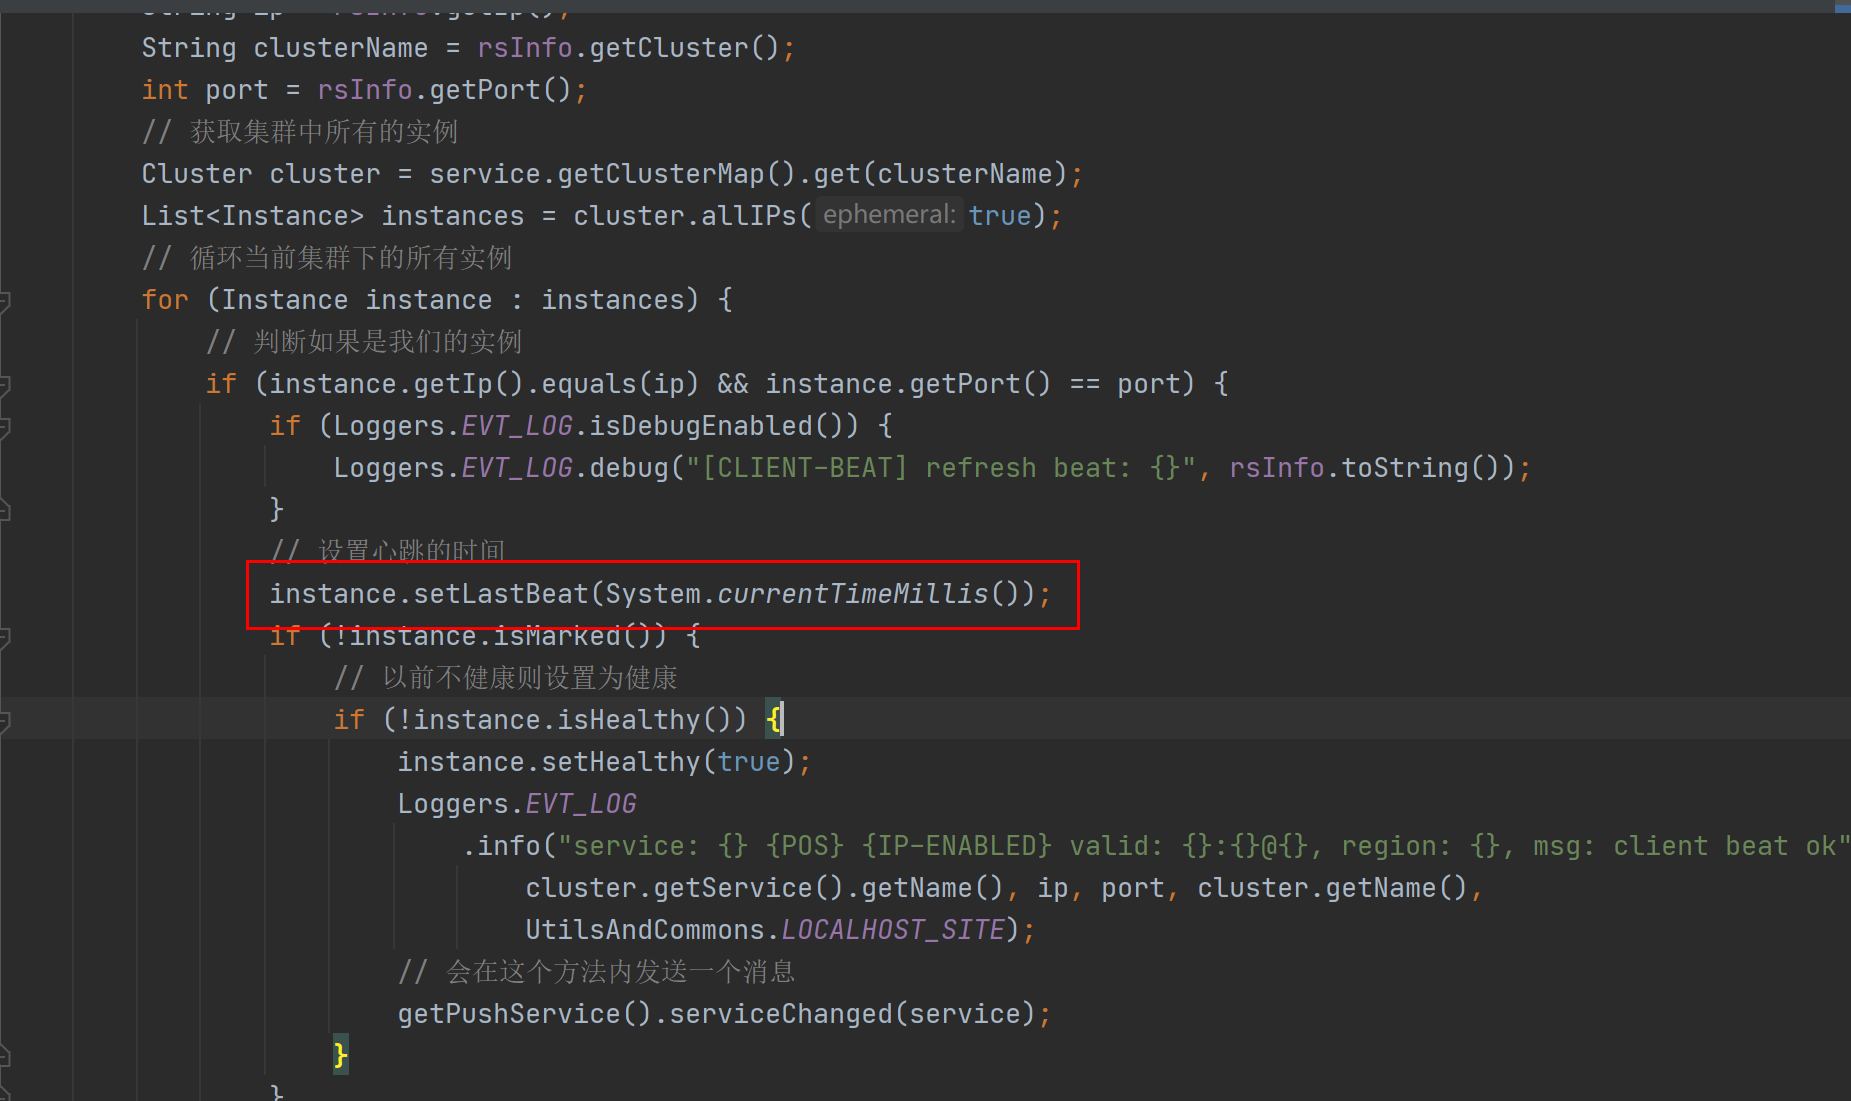The image size is (1851, 1101).
Task: Collapse fold marker beside if instance.getIp() line
Action: [5, 384]
